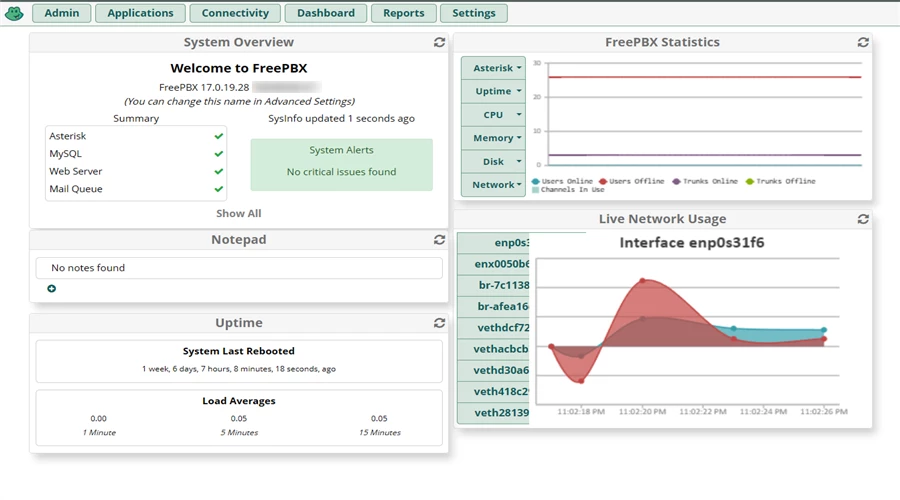Select the enp0s3 network interface tab
900x500 pixels.
coord(493,243)
